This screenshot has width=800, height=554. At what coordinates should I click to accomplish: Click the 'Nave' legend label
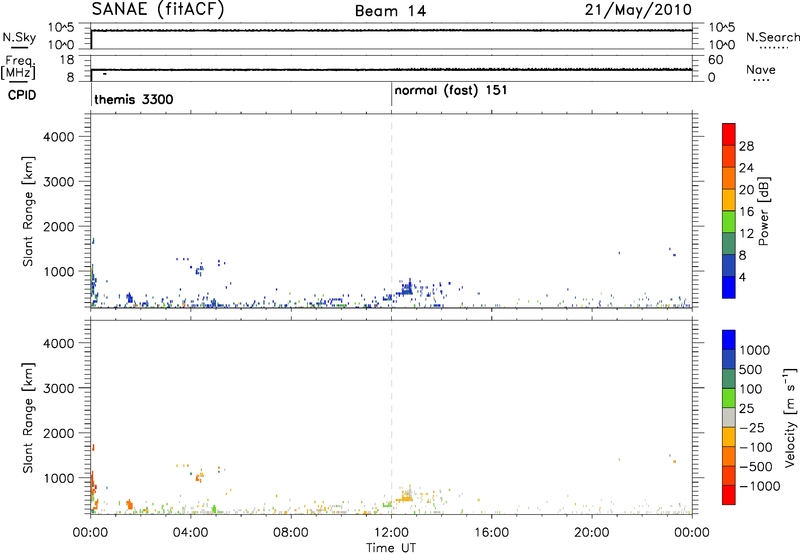click(x=761, y=69)
